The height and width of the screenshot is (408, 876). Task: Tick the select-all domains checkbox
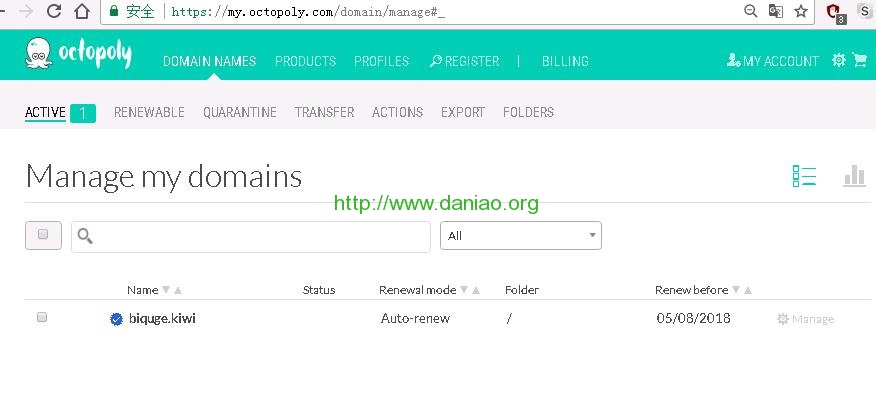point(43,235)
